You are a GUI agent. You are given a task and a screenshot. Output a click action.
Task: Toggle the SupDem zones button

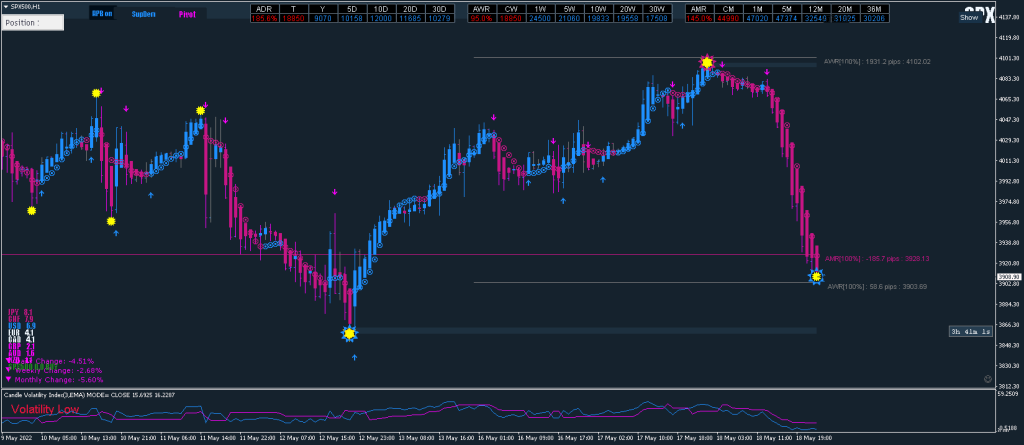(145, 14)
